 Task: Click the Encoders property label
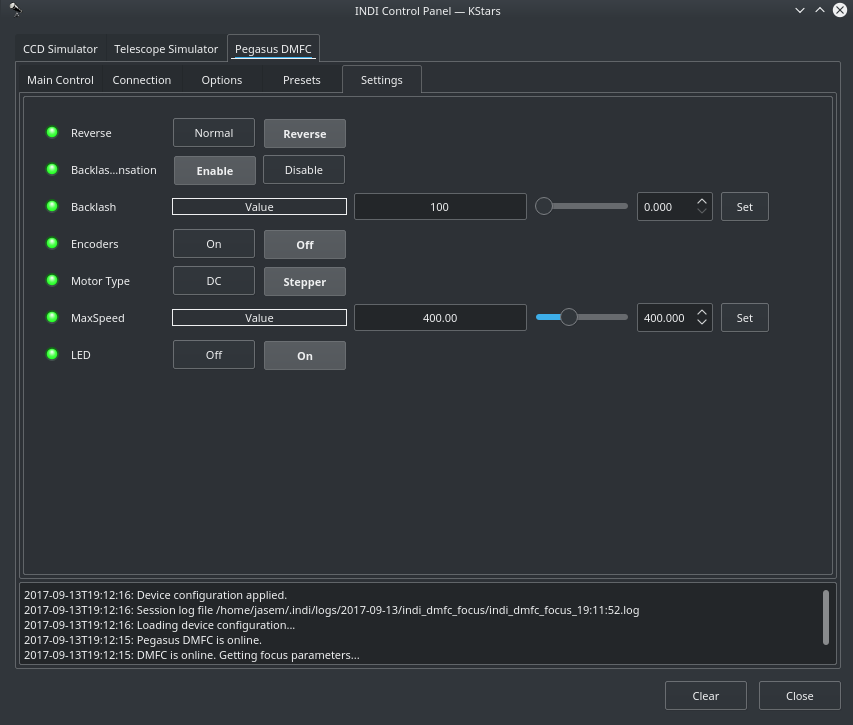coord(95,244)
